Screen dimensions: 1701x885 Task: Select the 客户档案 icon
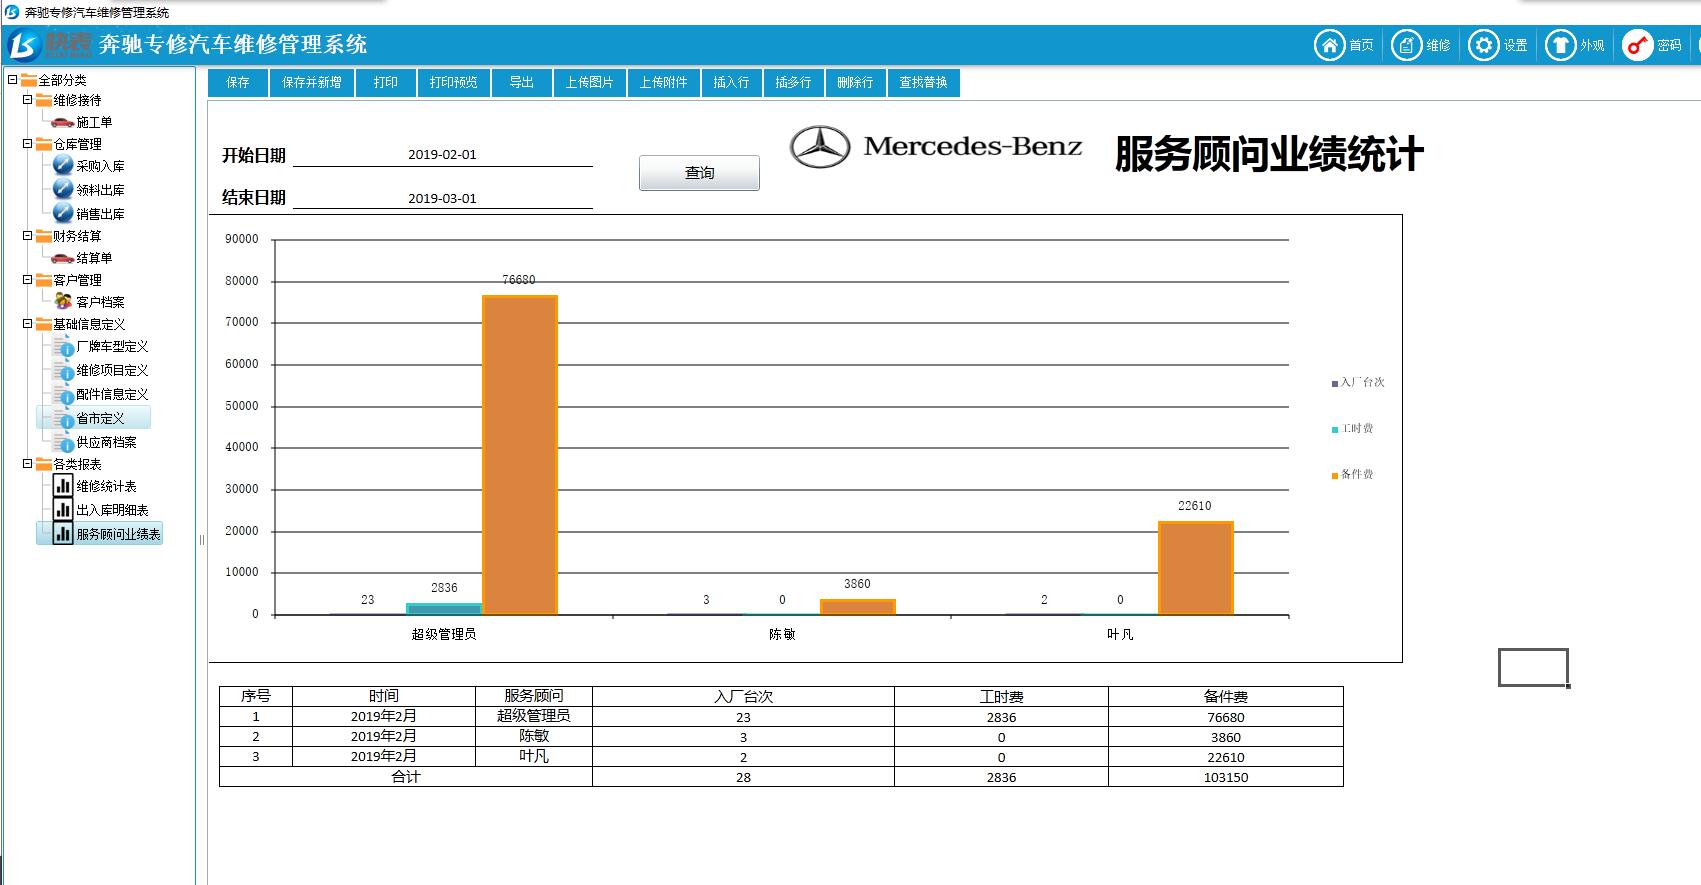coord(63,301)
